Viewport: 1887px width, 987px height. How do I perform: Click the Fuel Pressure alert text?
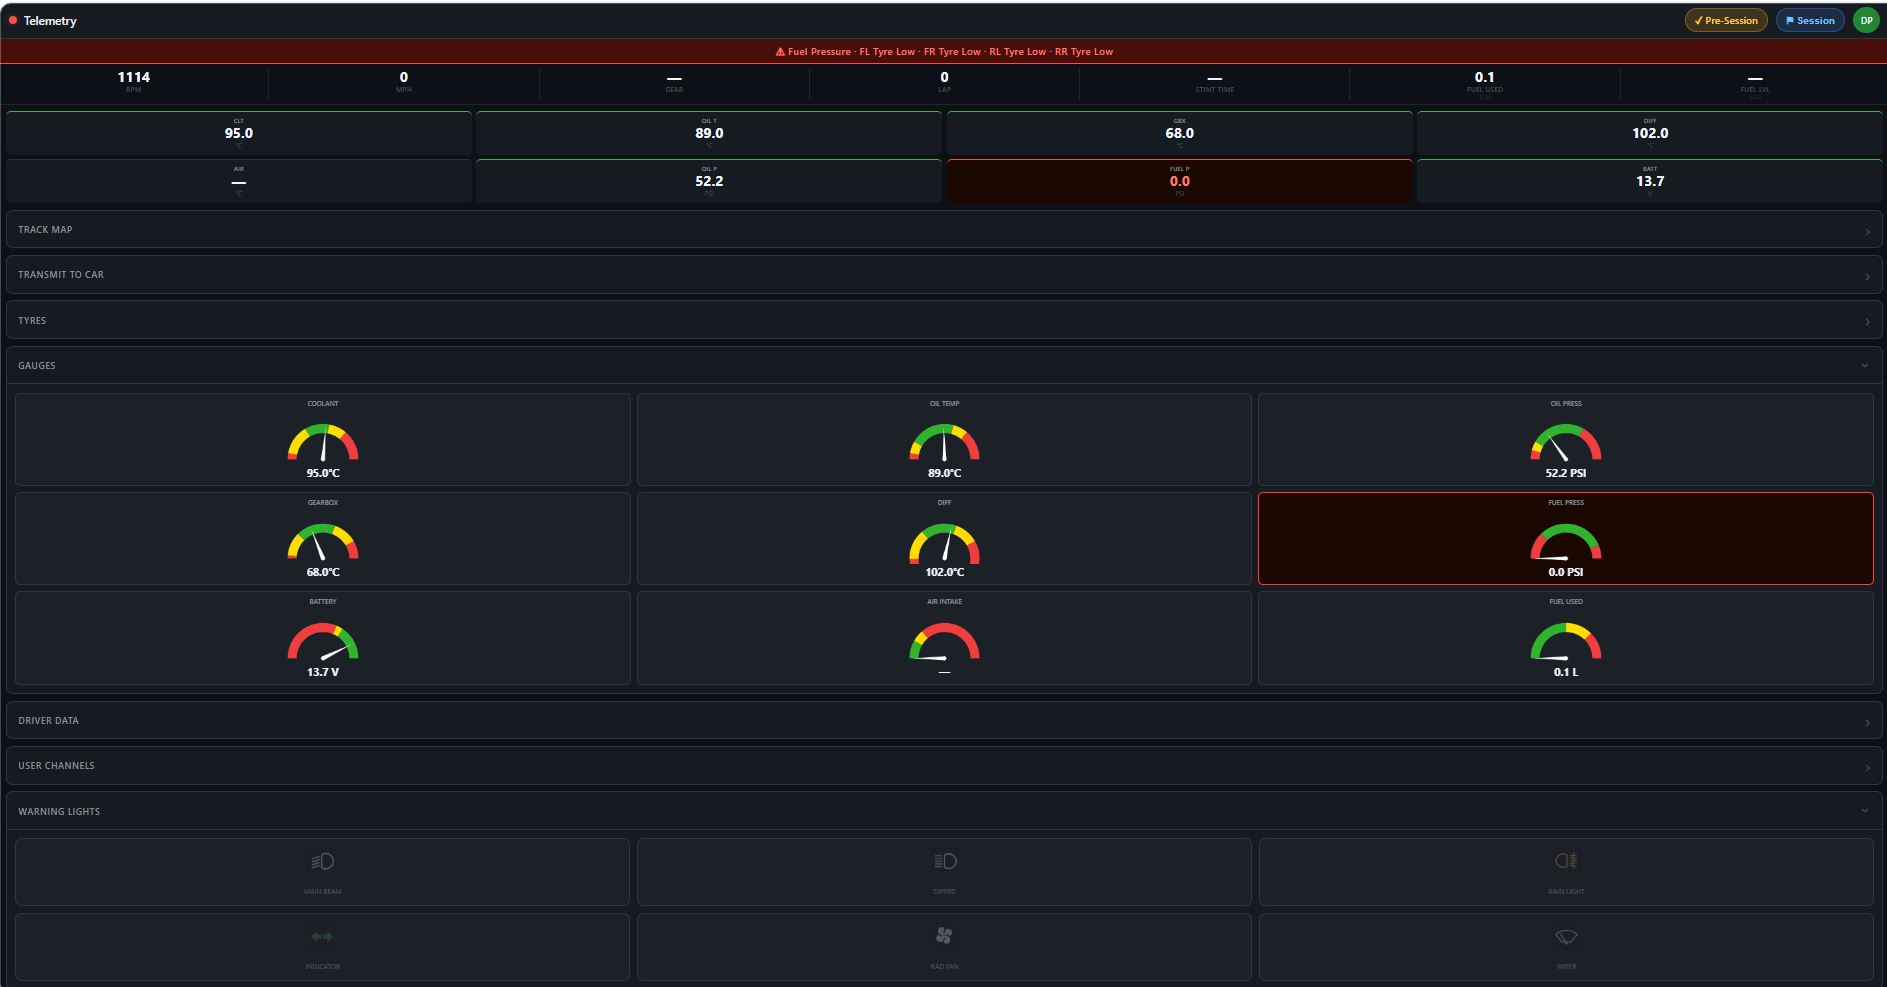click(819, 52)
